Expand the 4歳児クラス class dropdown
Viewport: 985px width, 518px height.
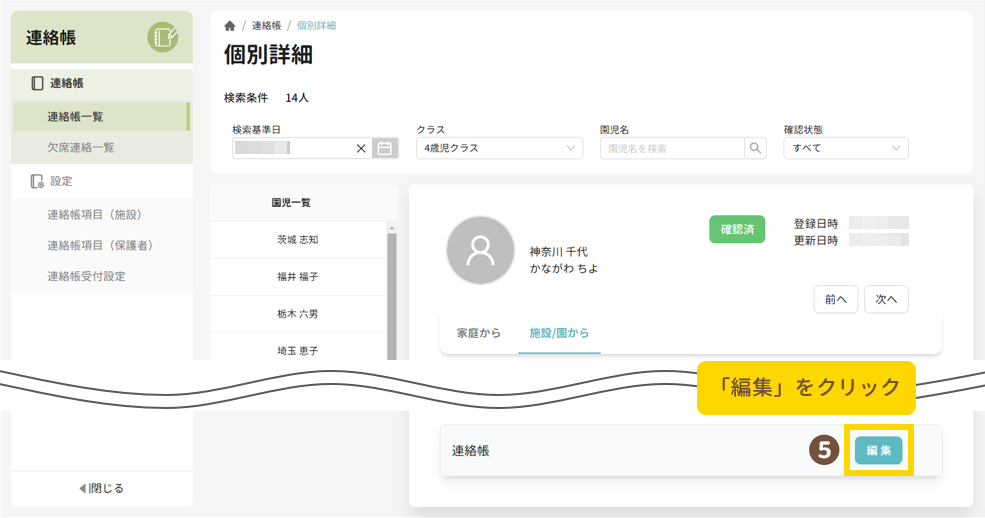(499, 148)
